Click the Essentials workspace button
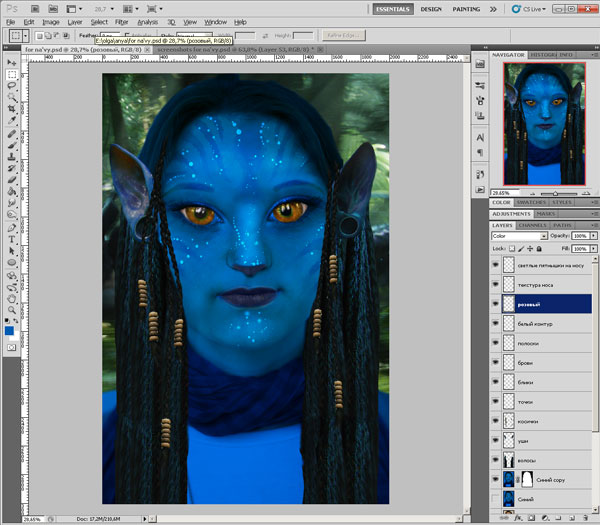This screenshot has width=600, height=525. 391,8
